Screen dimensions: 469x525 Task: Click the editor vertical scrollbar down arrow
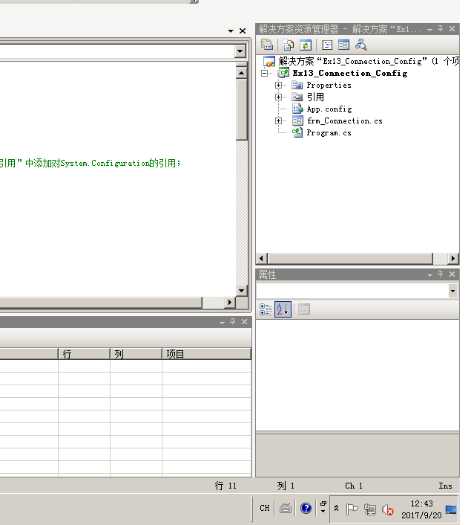(241, 290)
